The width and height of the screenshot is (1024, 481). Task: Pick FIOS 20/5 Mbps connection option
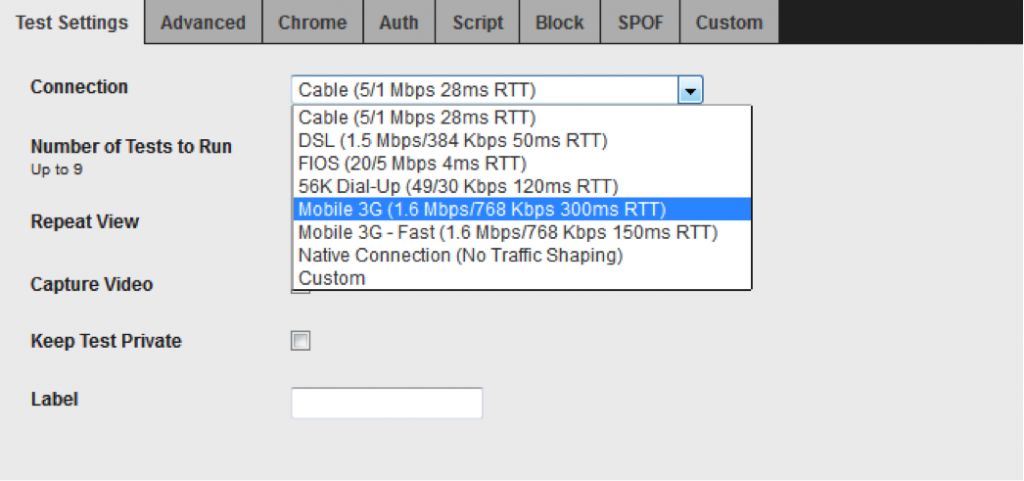(522, 163)
